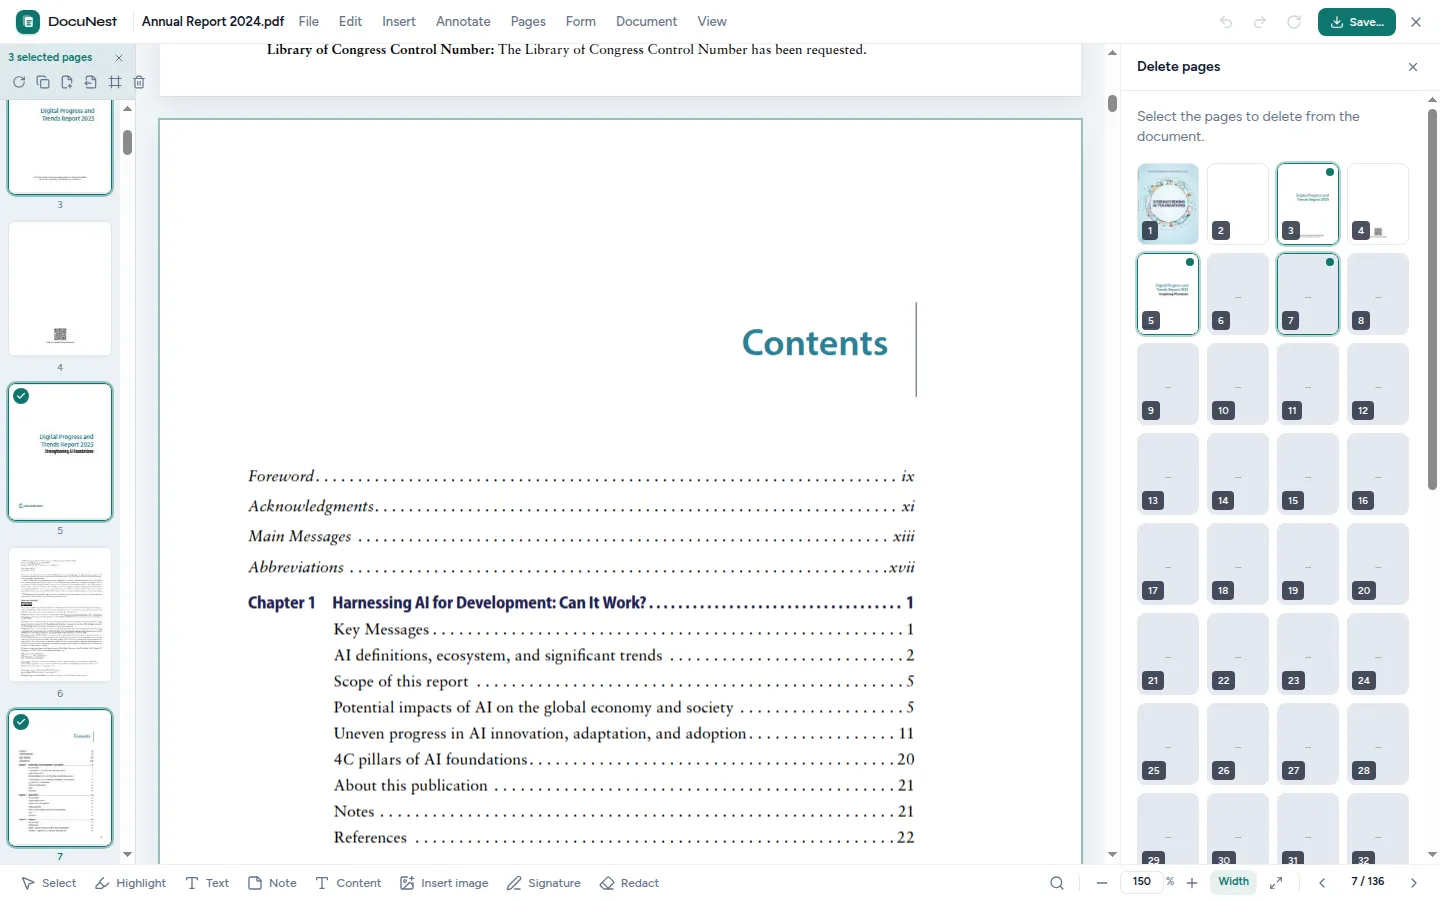Click the zoom percentage field

(x=1142, y=882)
